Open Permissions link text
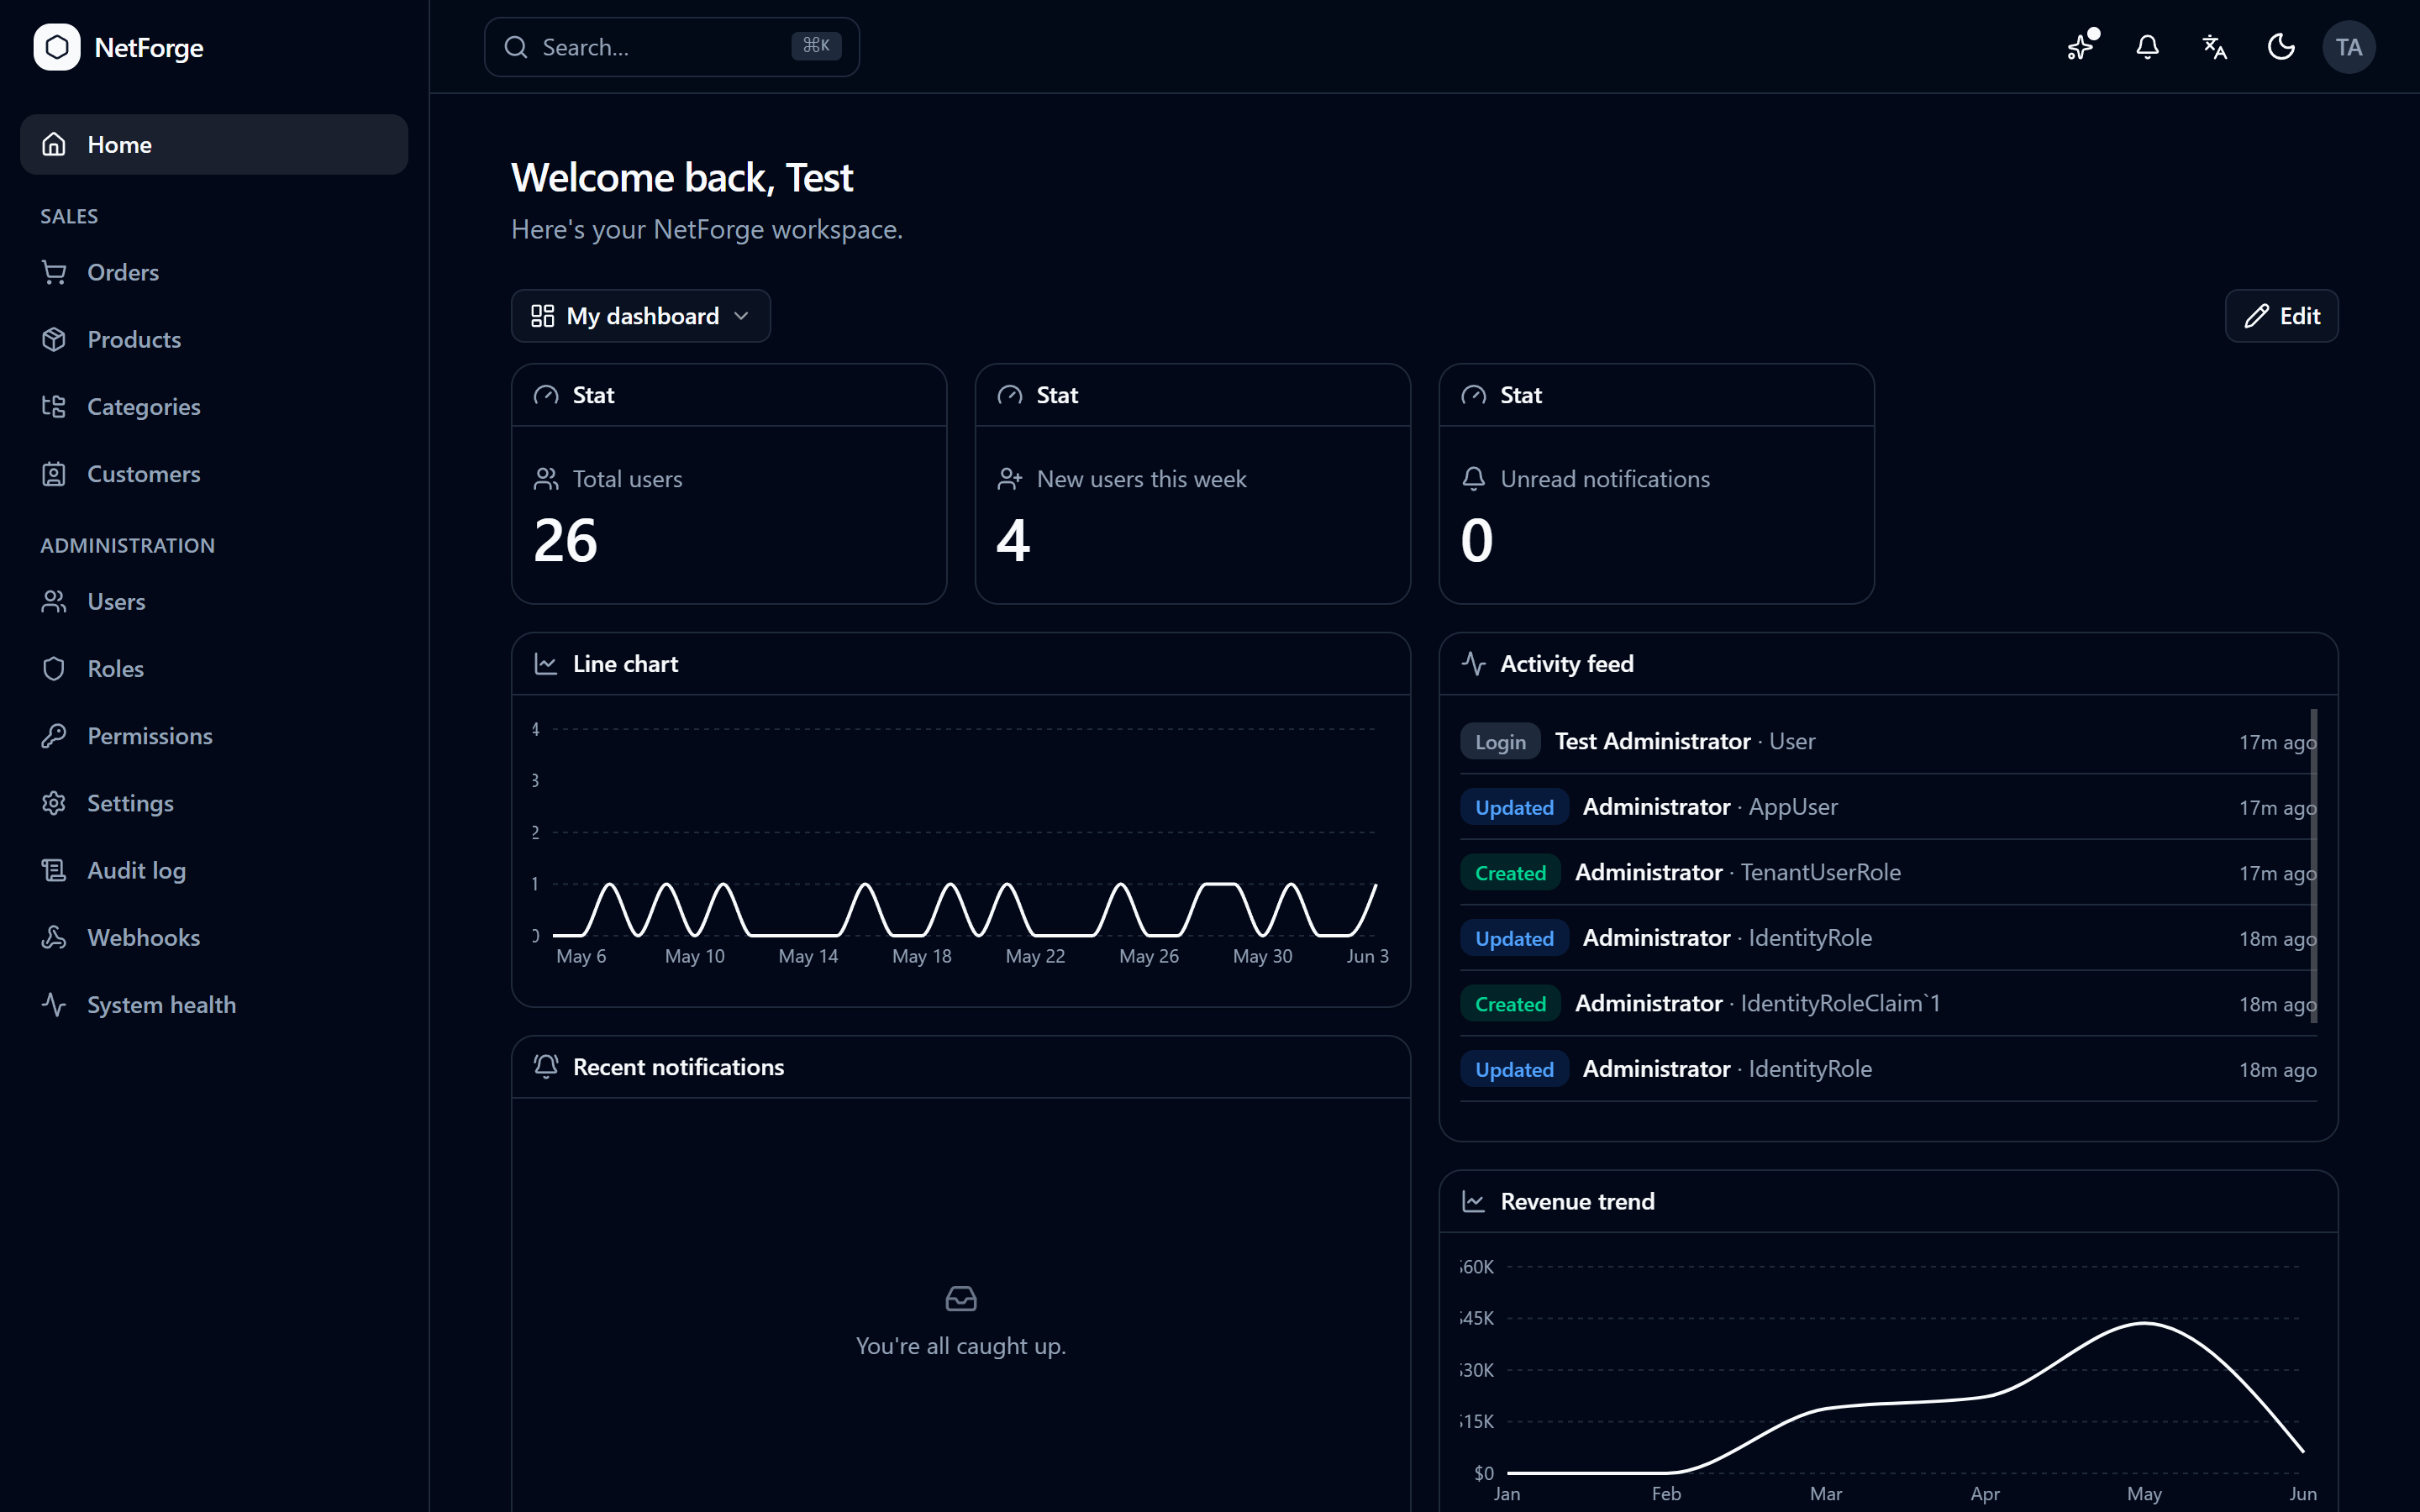Viewport: 2420px width, 1512px height. [x=150, y=736]
